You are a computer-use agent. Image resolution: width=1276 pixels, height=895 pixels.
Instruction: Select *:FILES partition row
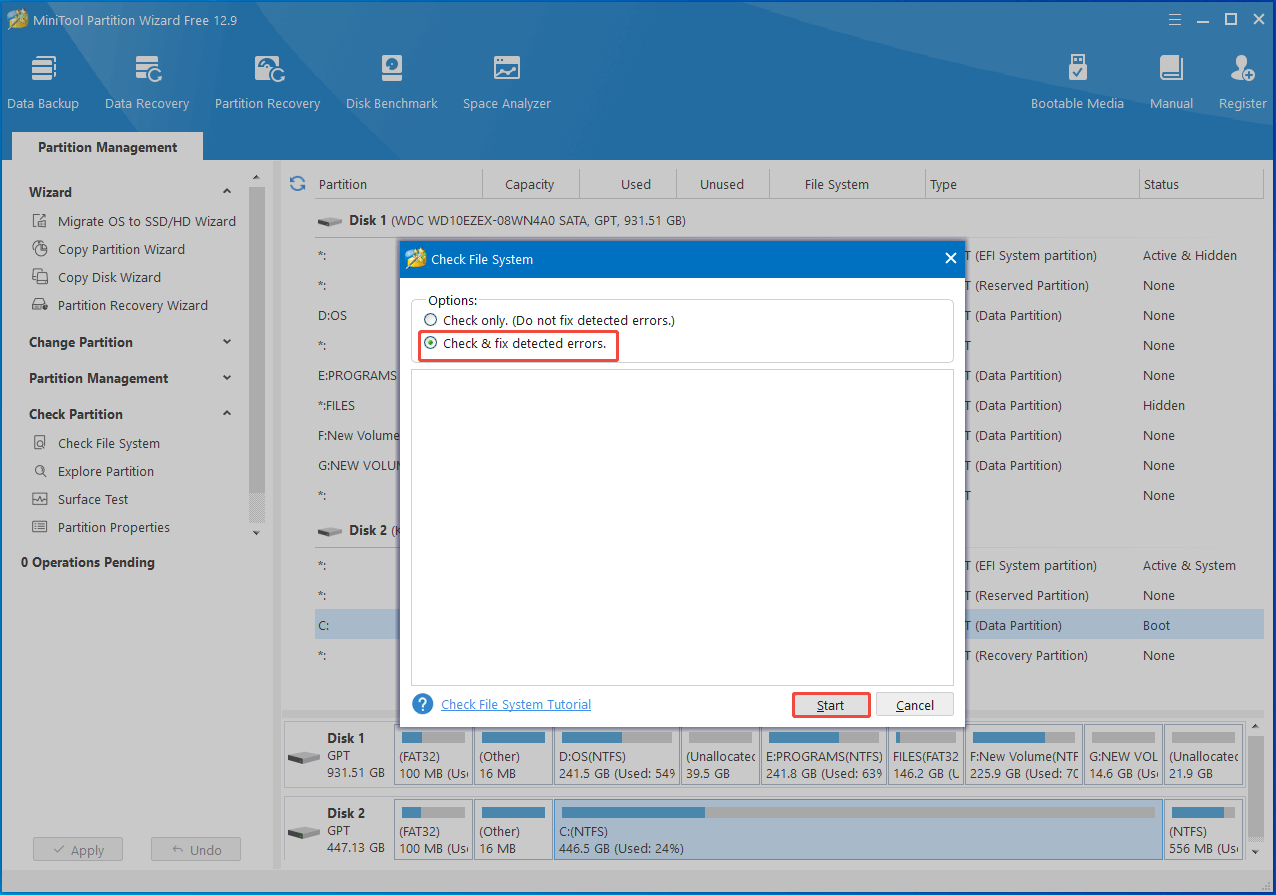(790, 405)
